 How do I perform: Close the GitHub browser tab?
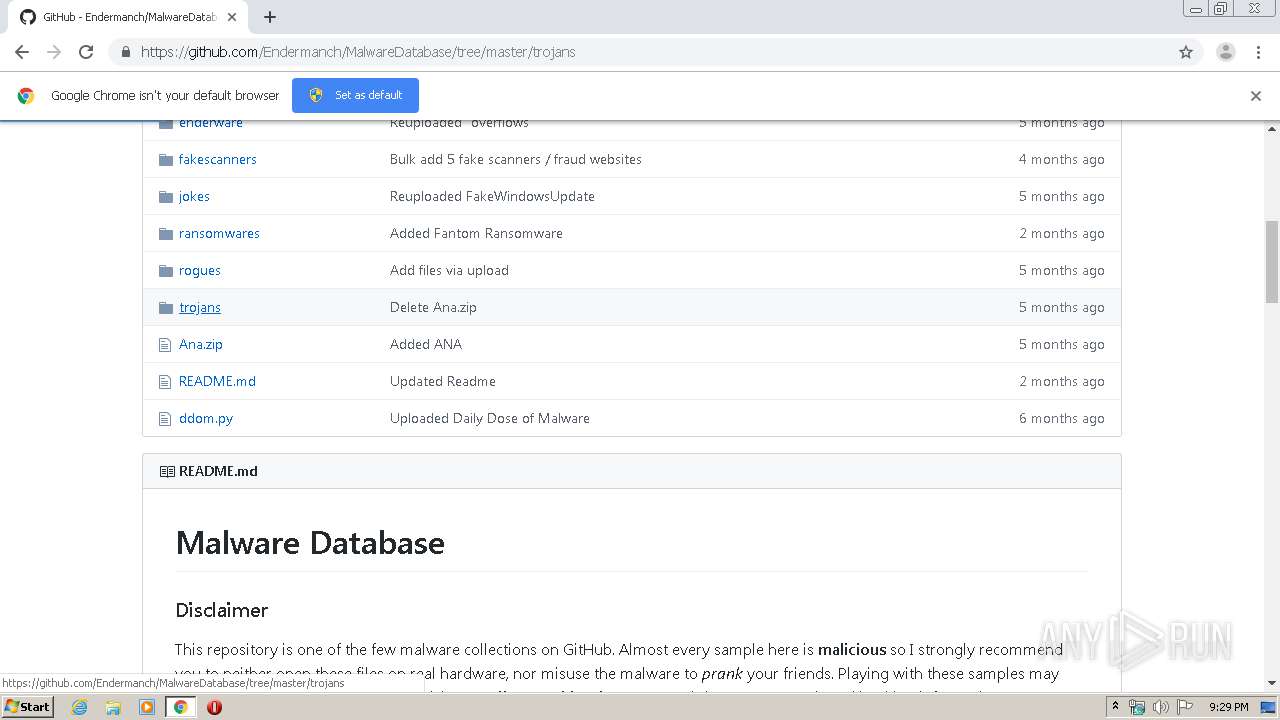[234, 17]
